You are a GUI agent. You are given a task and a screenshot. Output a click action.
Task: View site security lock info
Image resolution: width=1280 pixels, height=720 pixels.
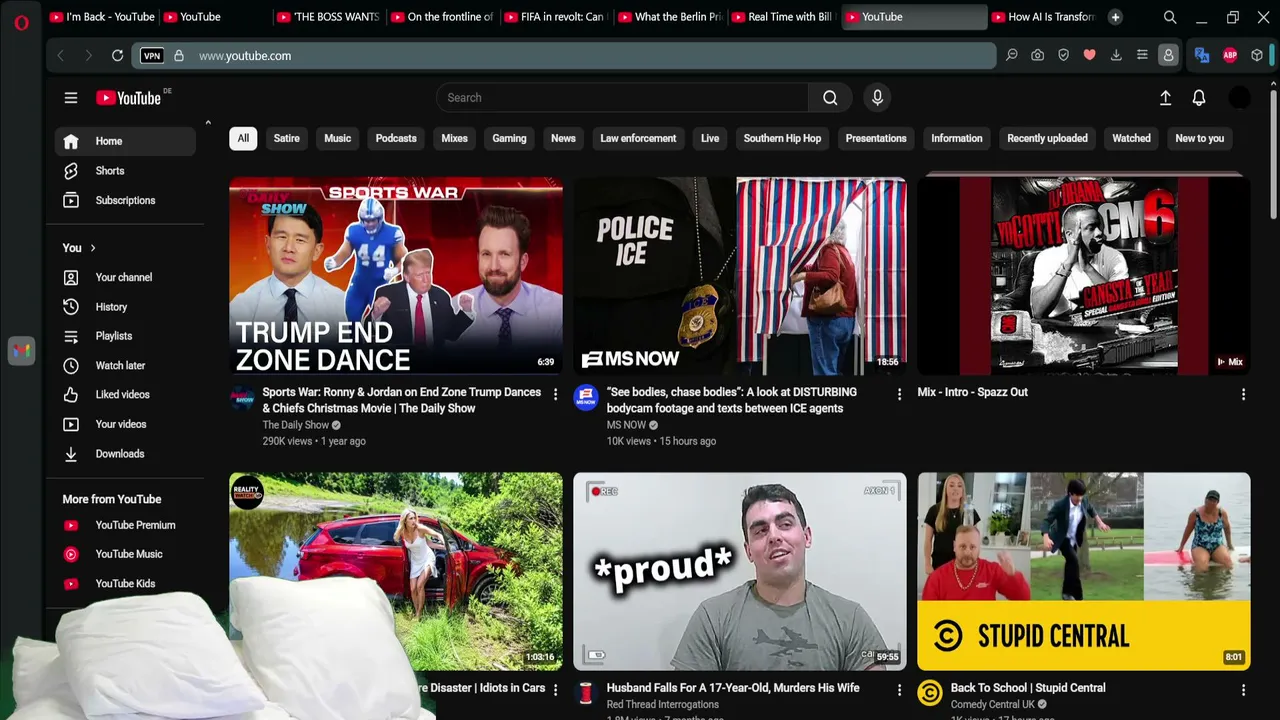pyautogui.click(x=179, y=56)
